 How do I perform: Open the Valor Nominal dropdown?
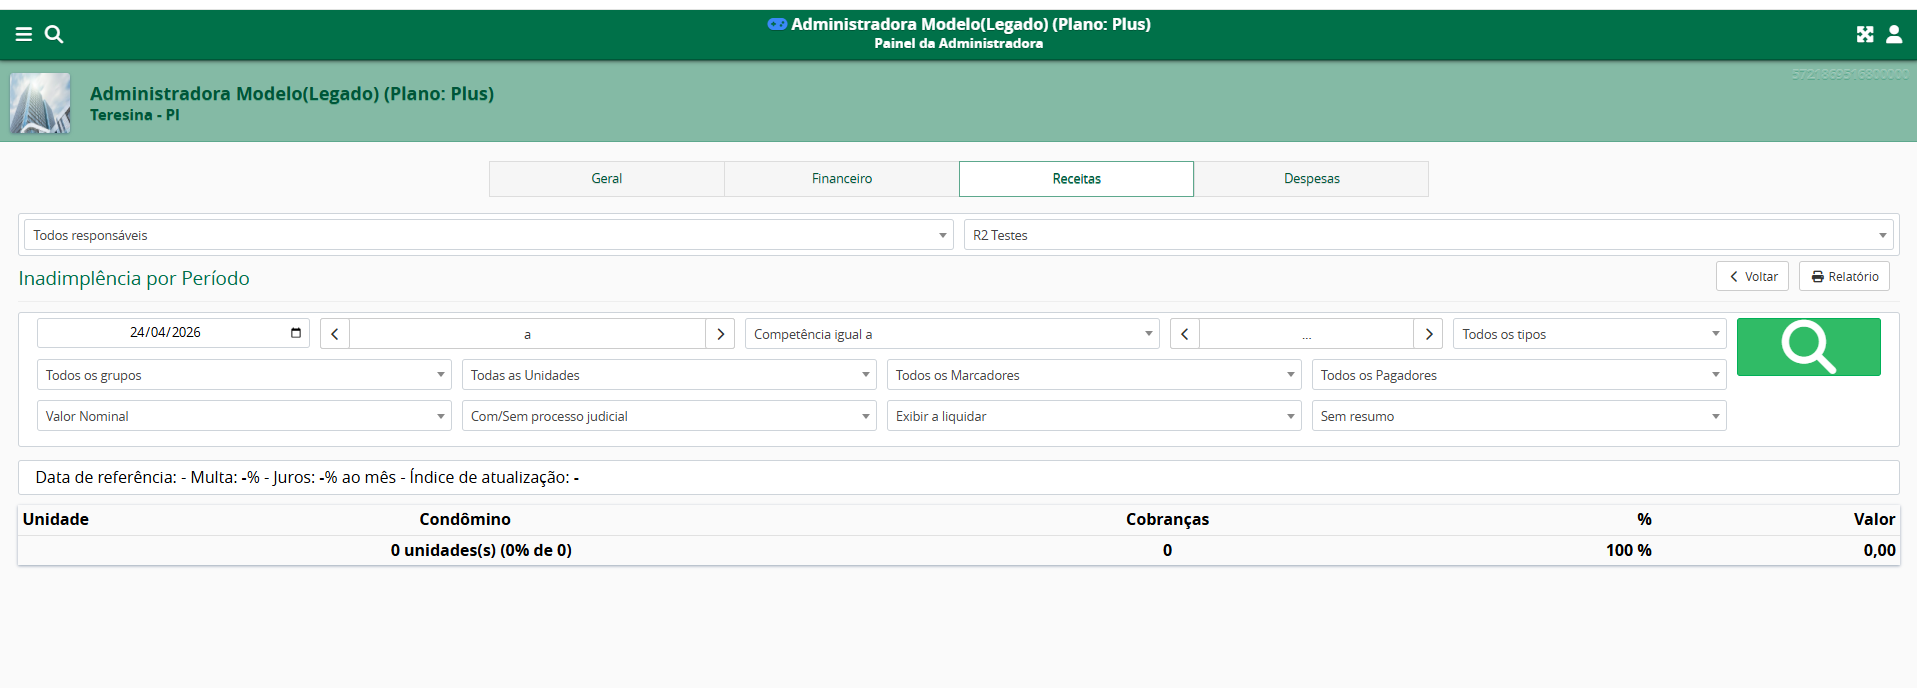click(x=244, y=416)
